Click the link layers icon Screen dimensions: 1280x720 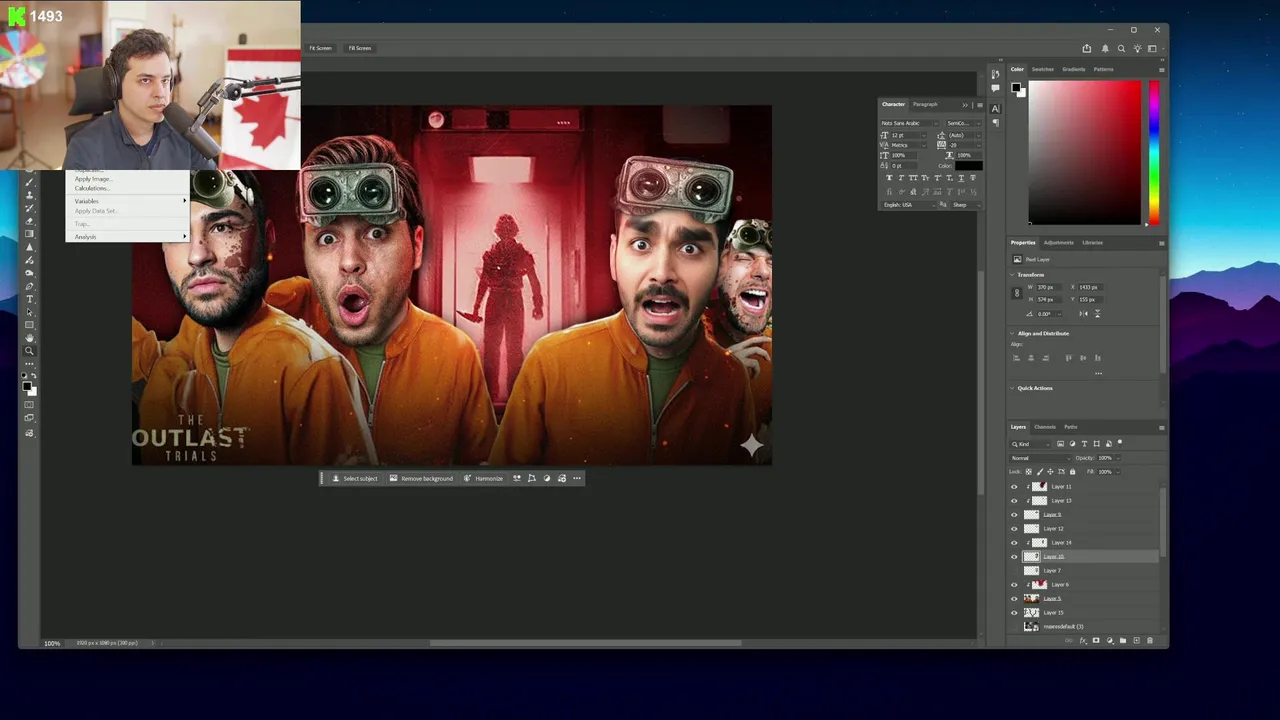pos(1069,640)
